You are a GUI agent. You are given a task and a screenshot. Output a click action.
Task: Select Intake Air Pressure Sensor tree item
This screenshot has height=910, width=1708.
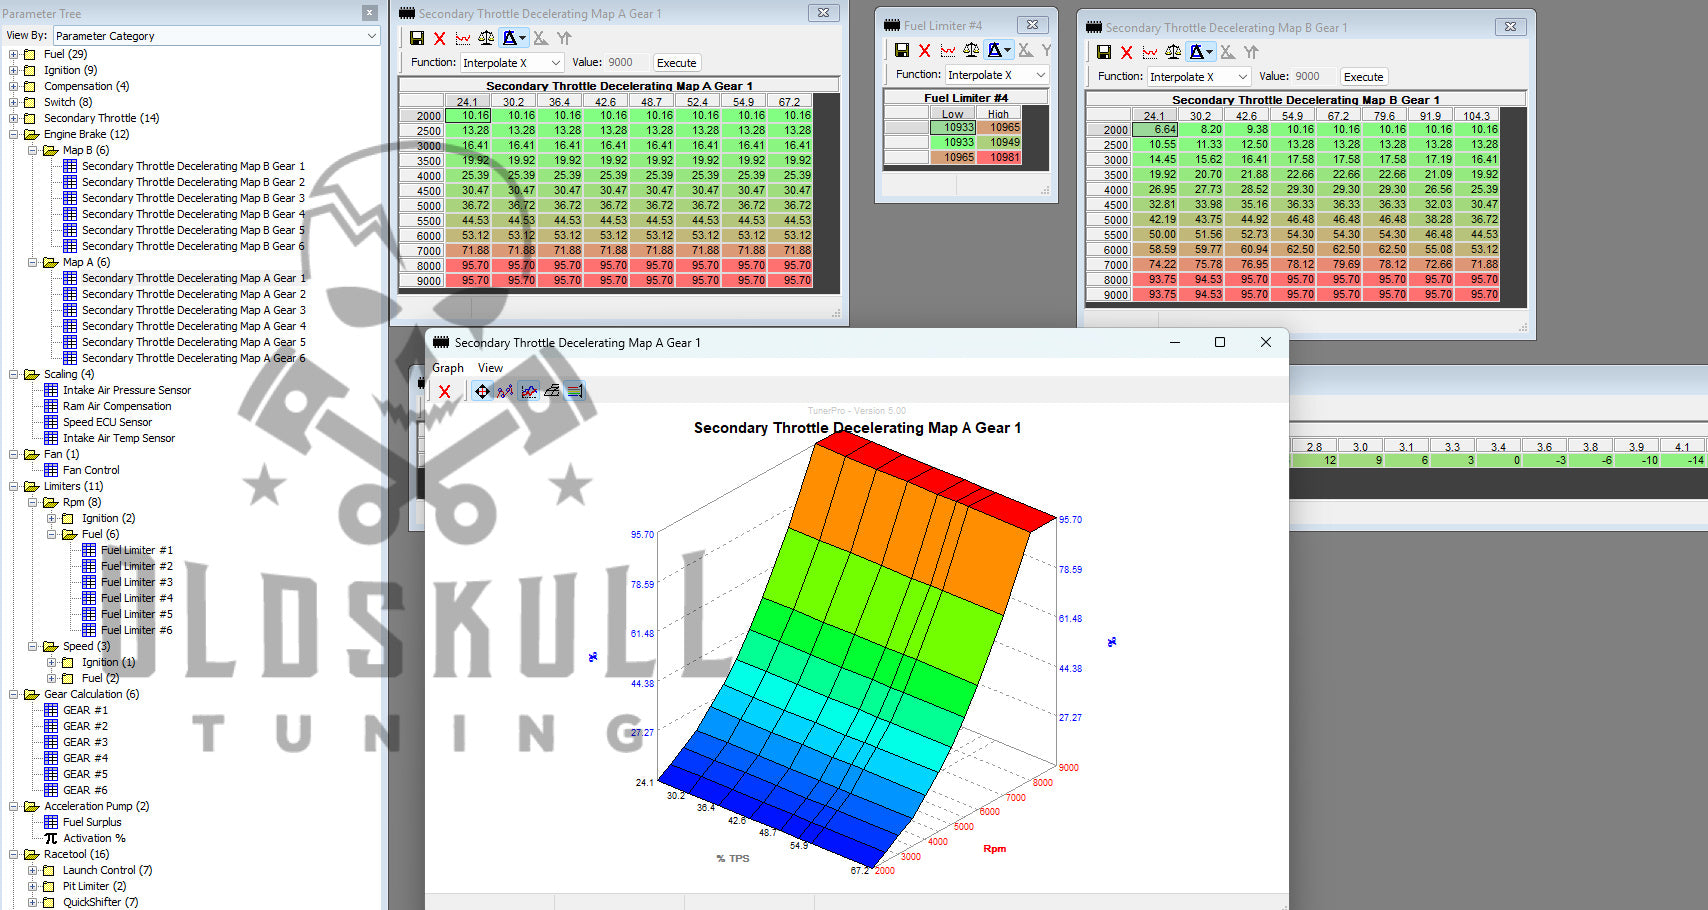[127, 390]
